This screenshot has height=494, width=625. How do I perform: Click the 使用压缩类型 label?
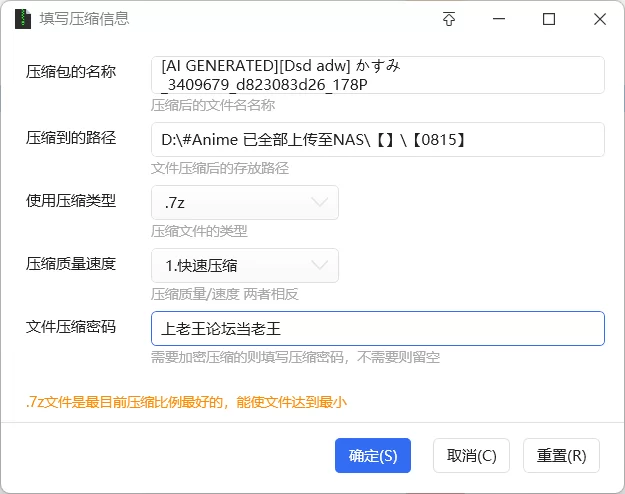tap(71, 201)
